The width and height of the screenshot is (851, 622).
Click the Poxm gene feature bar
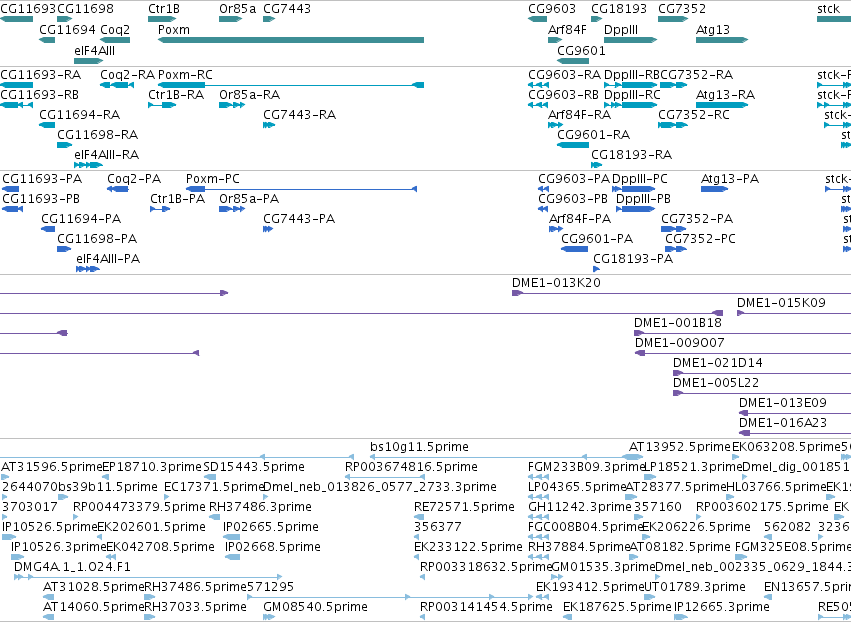tap(291, 40)
